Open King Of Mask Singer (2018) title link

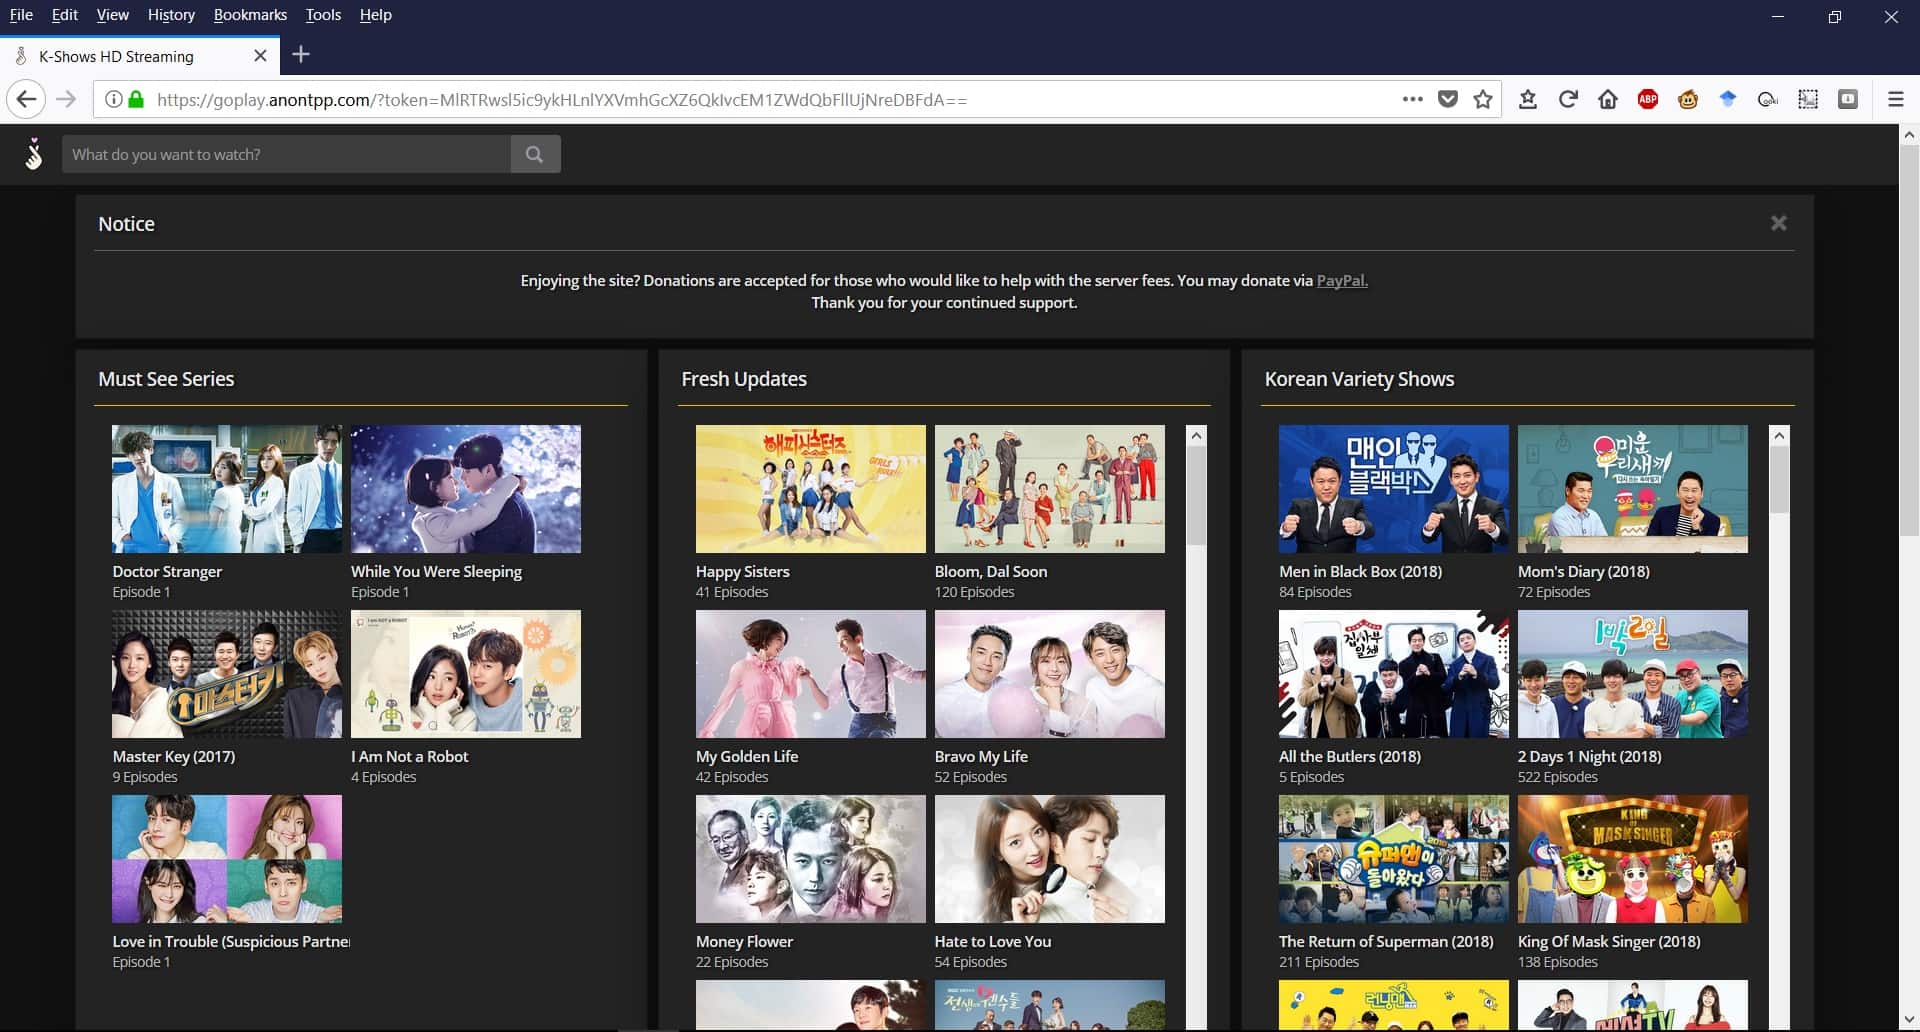[x=1609, y=942]
